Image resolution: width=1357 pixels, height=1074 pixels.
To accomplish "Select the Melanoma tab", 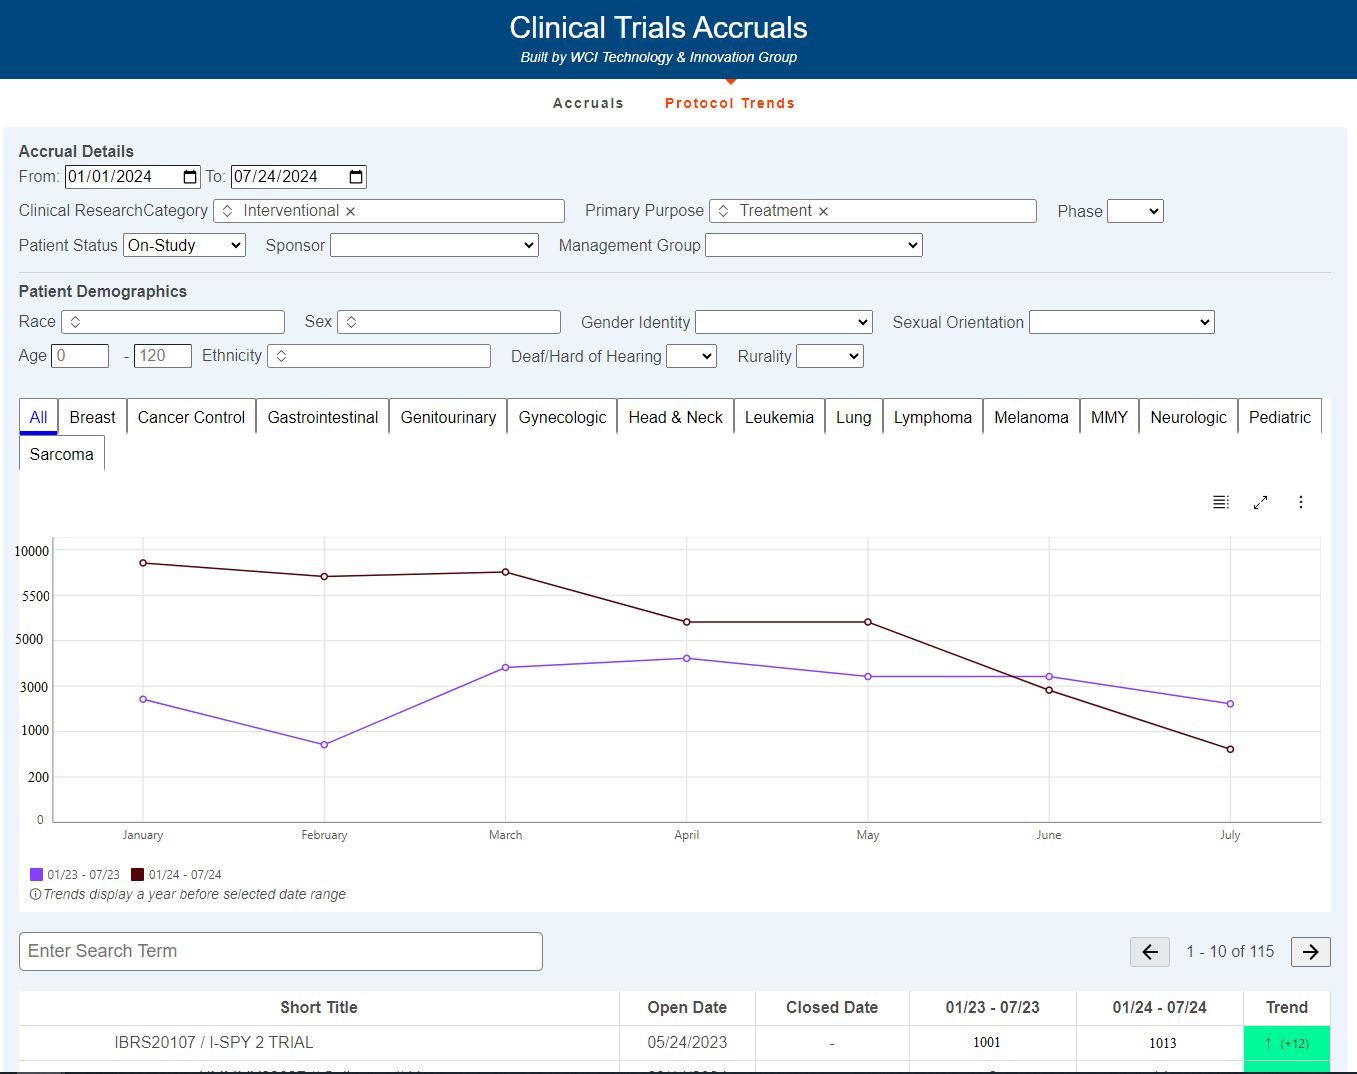I will pyautogui.click(x=1031, y=417).
